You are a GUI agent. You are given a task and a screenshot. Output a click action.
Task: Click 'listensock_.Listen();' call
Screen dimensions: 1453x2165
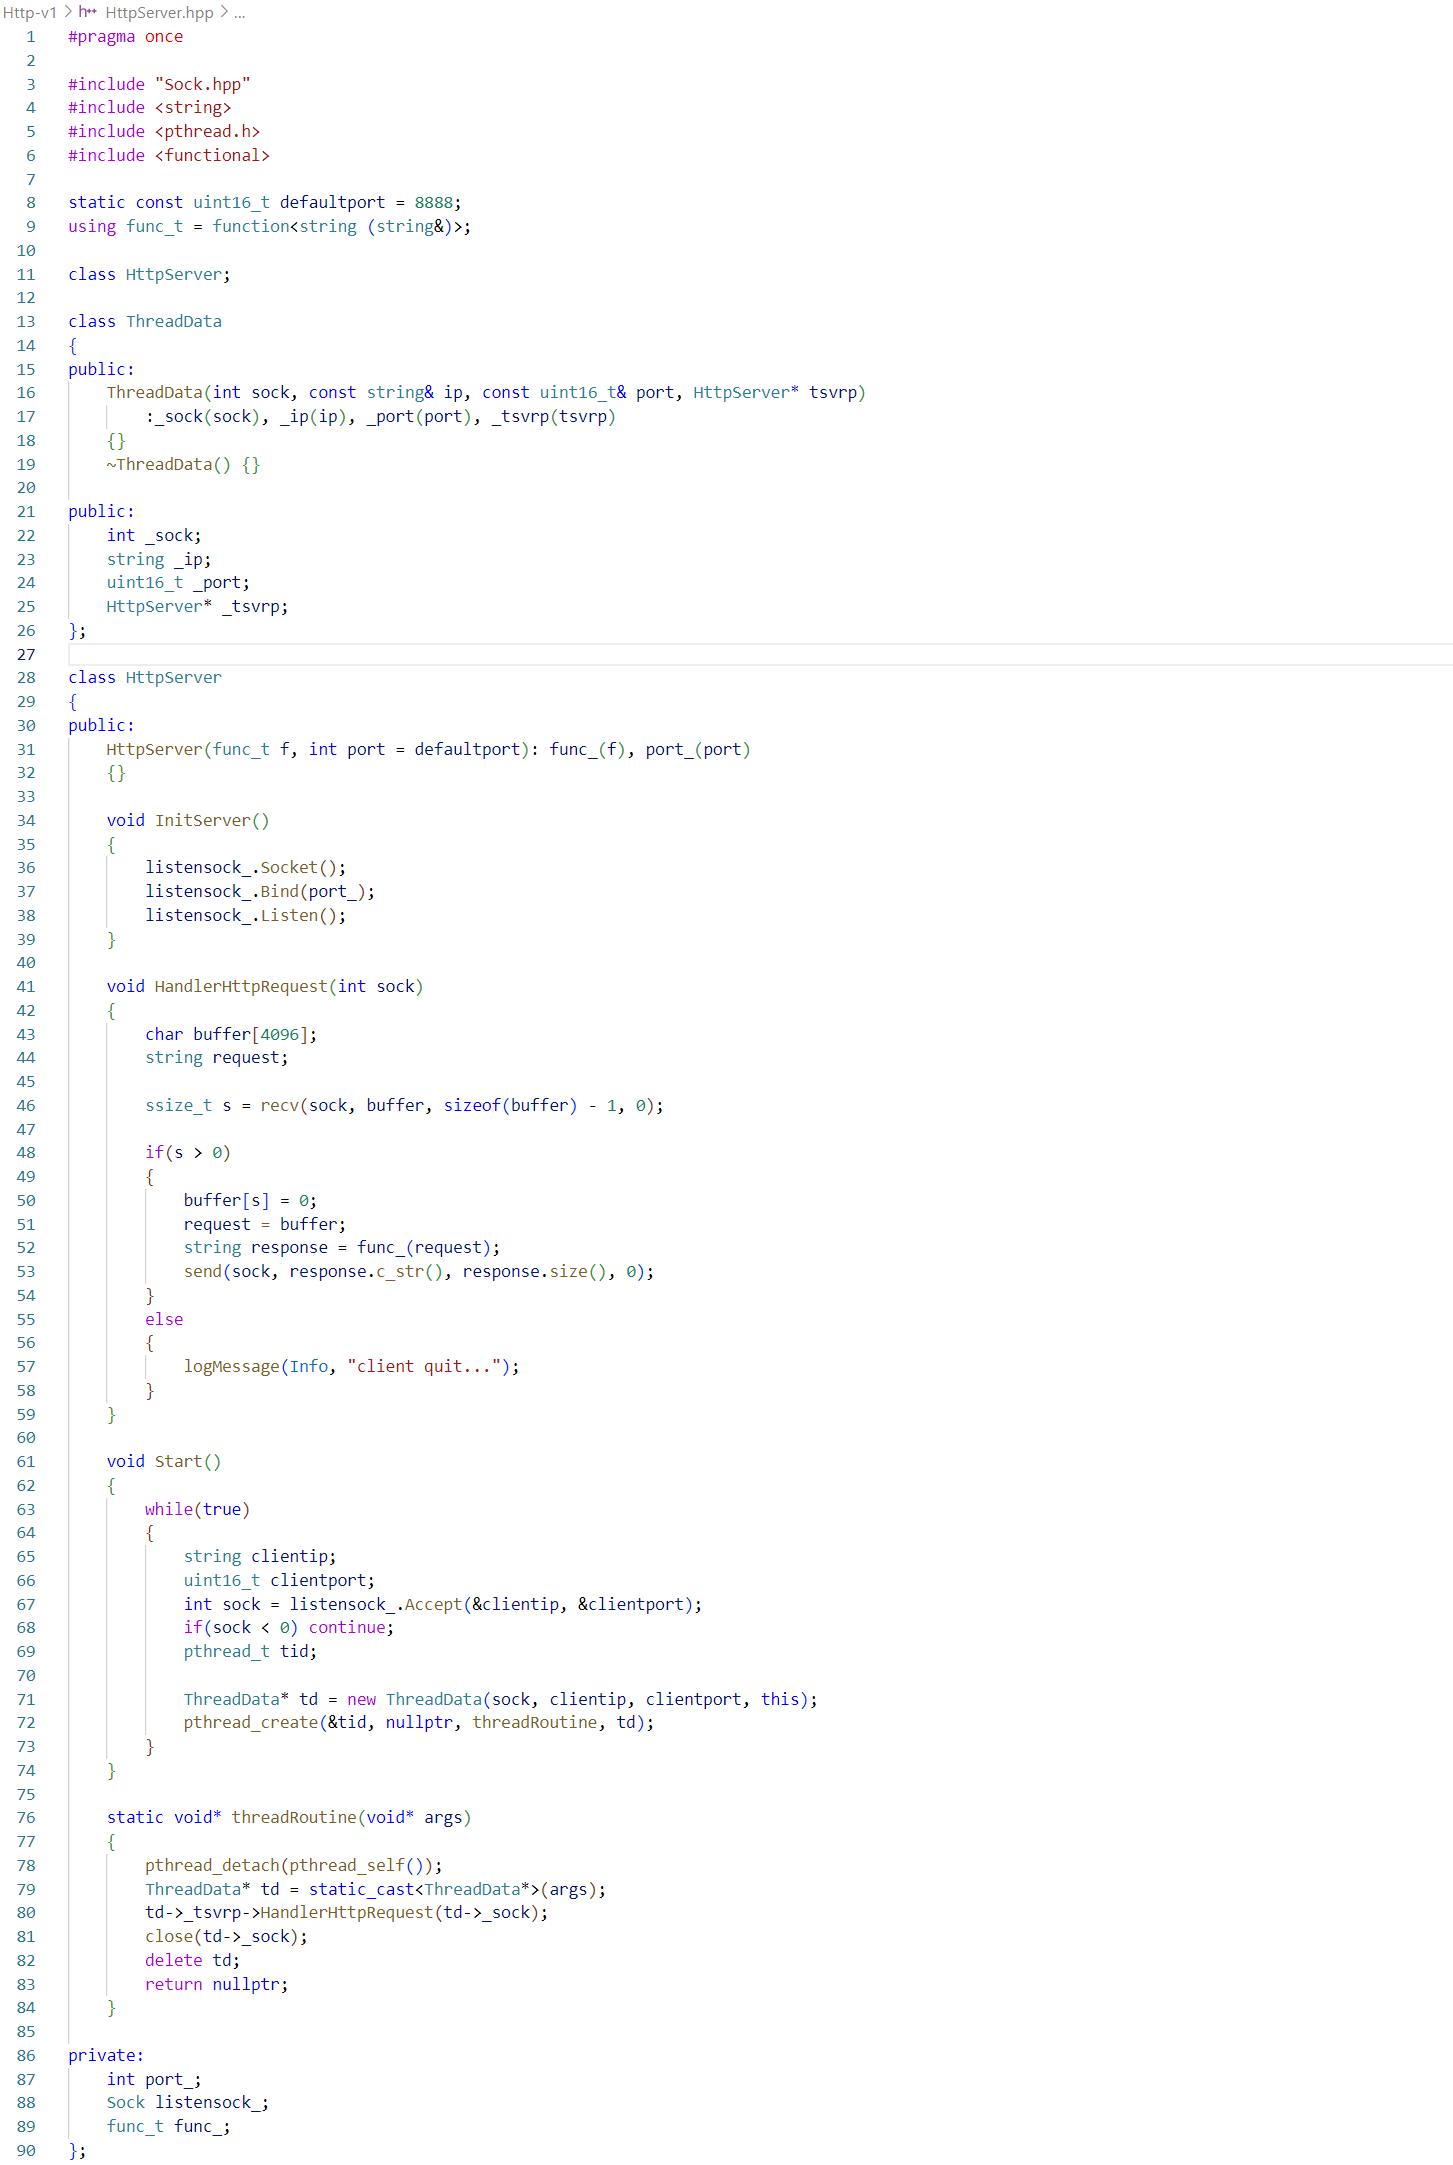pos(246,916)
